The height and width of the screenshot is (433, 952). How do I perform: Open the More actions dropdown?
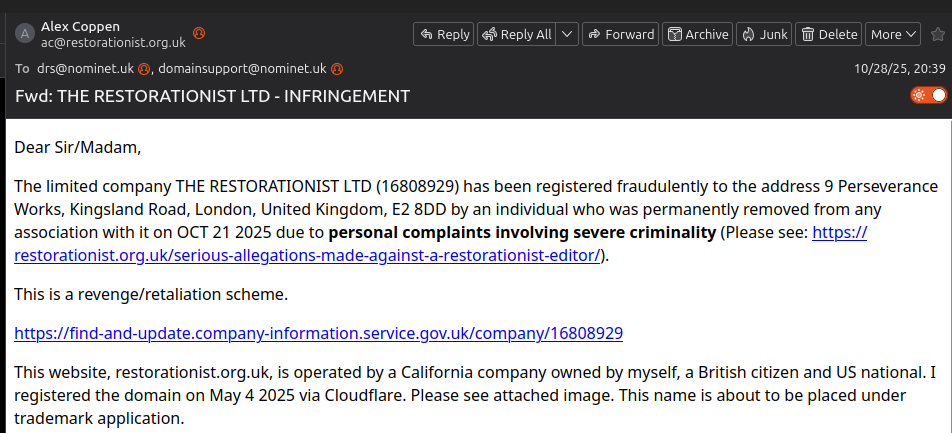(x=892, y=34)
